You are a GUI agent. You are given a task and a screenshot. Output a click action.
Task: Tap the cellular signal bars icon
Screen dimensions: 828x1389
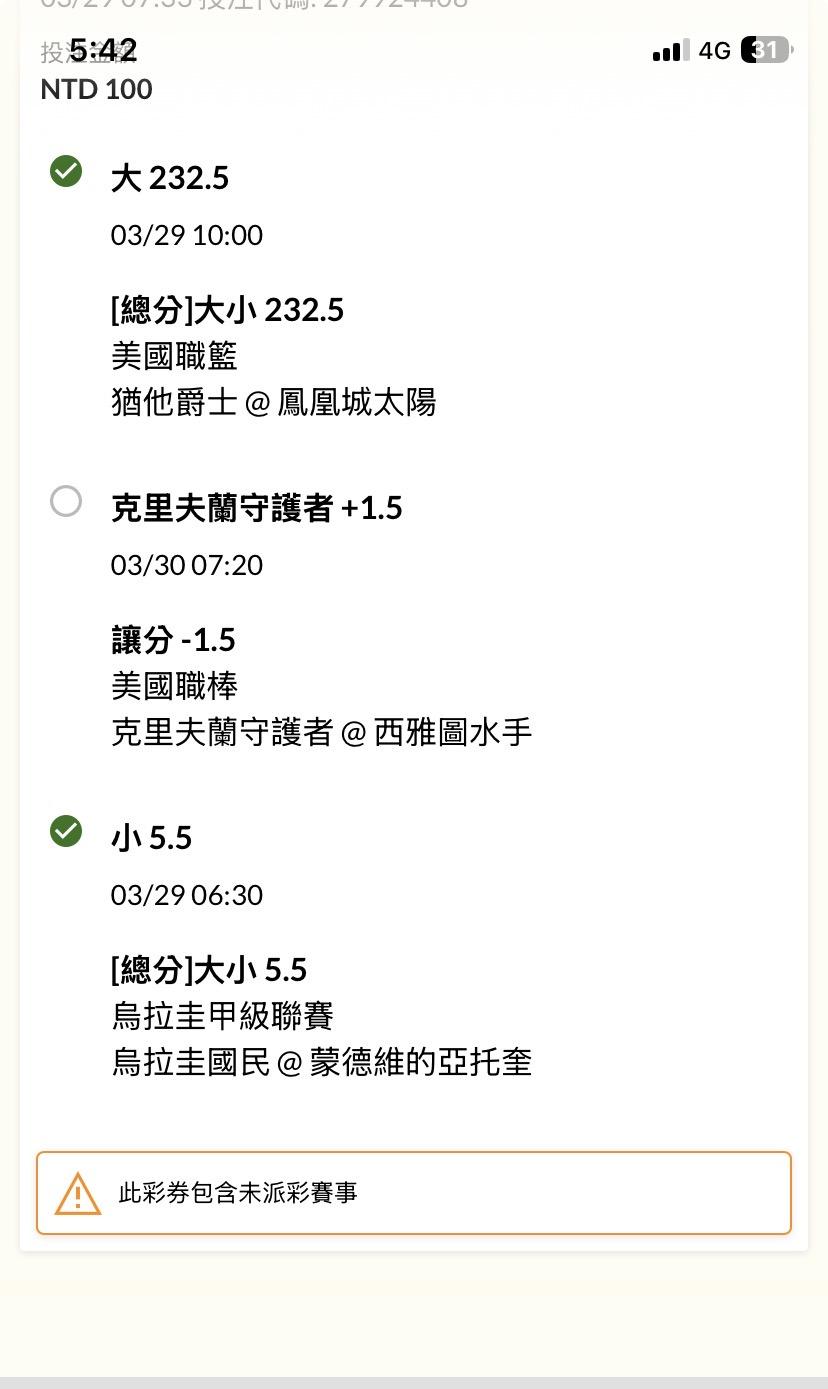670,51
